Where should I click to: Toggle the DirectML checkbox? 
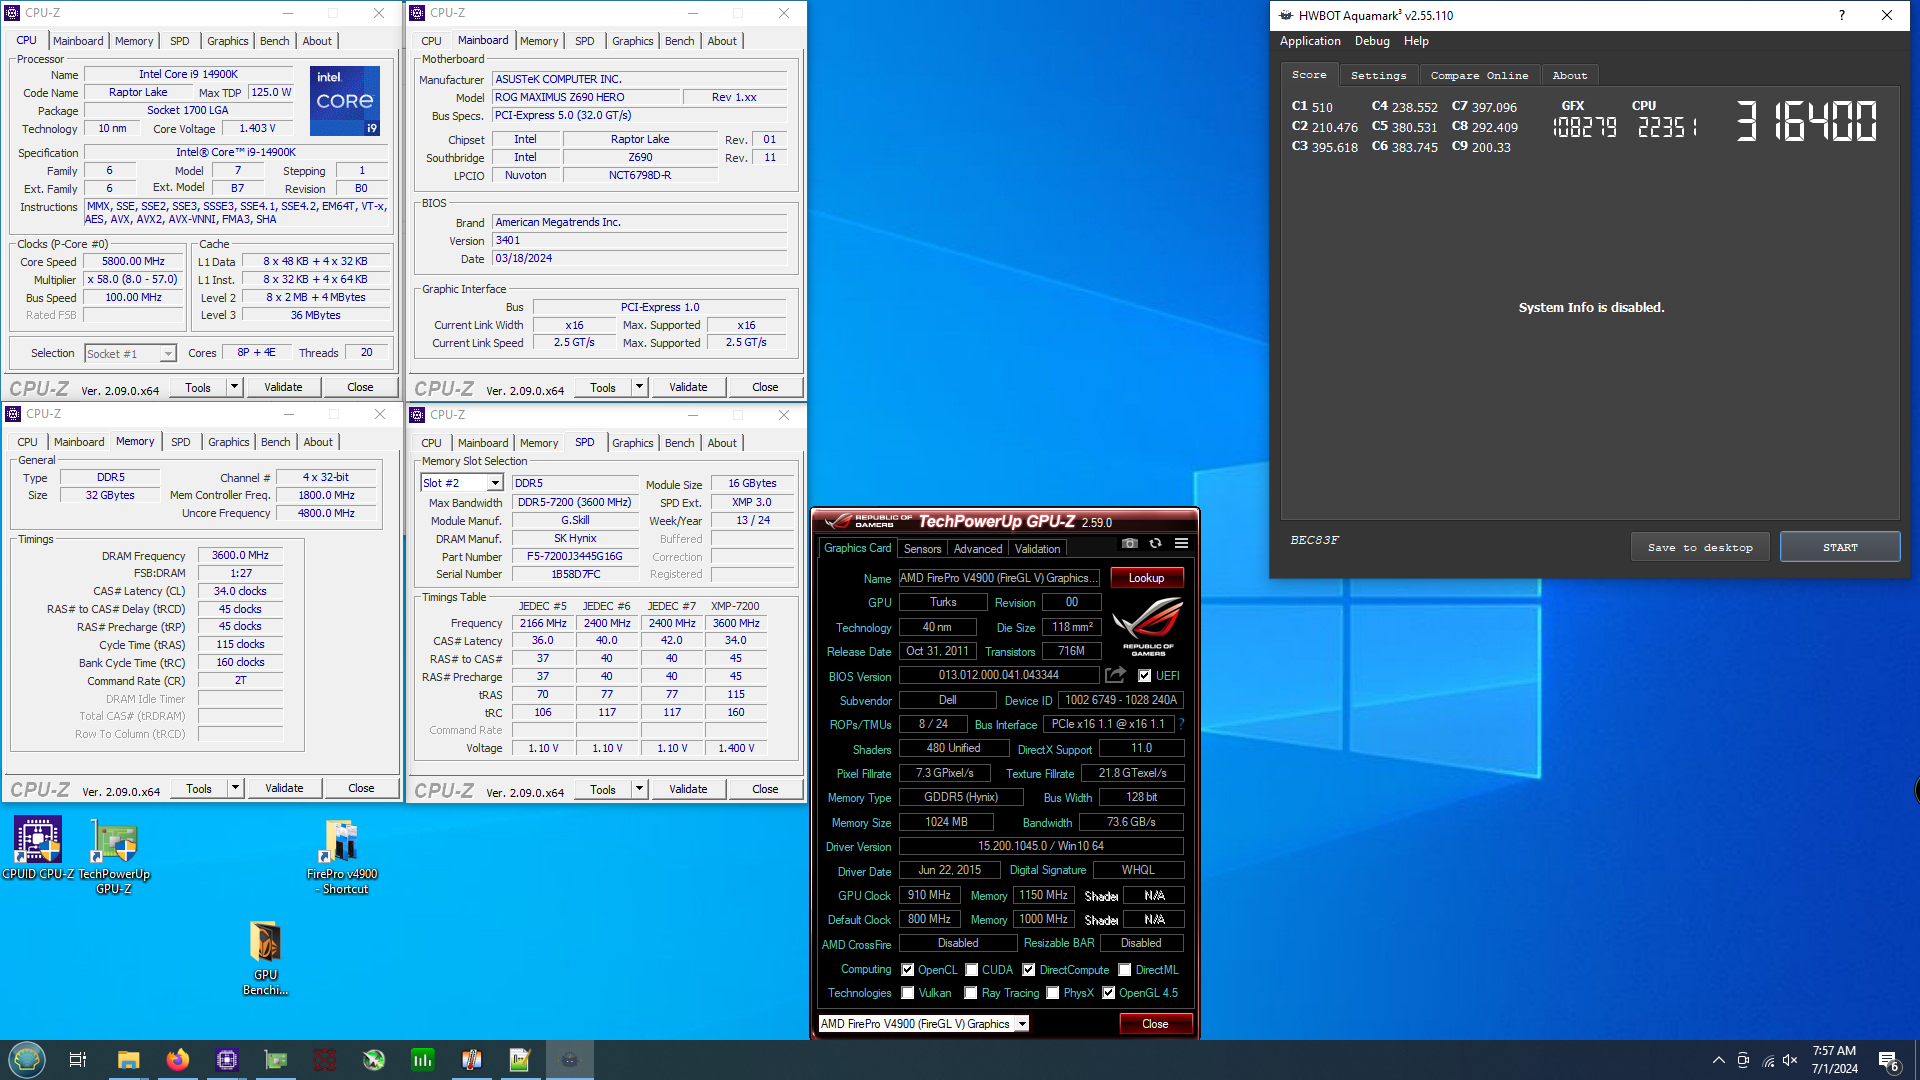click(1124, 970)
